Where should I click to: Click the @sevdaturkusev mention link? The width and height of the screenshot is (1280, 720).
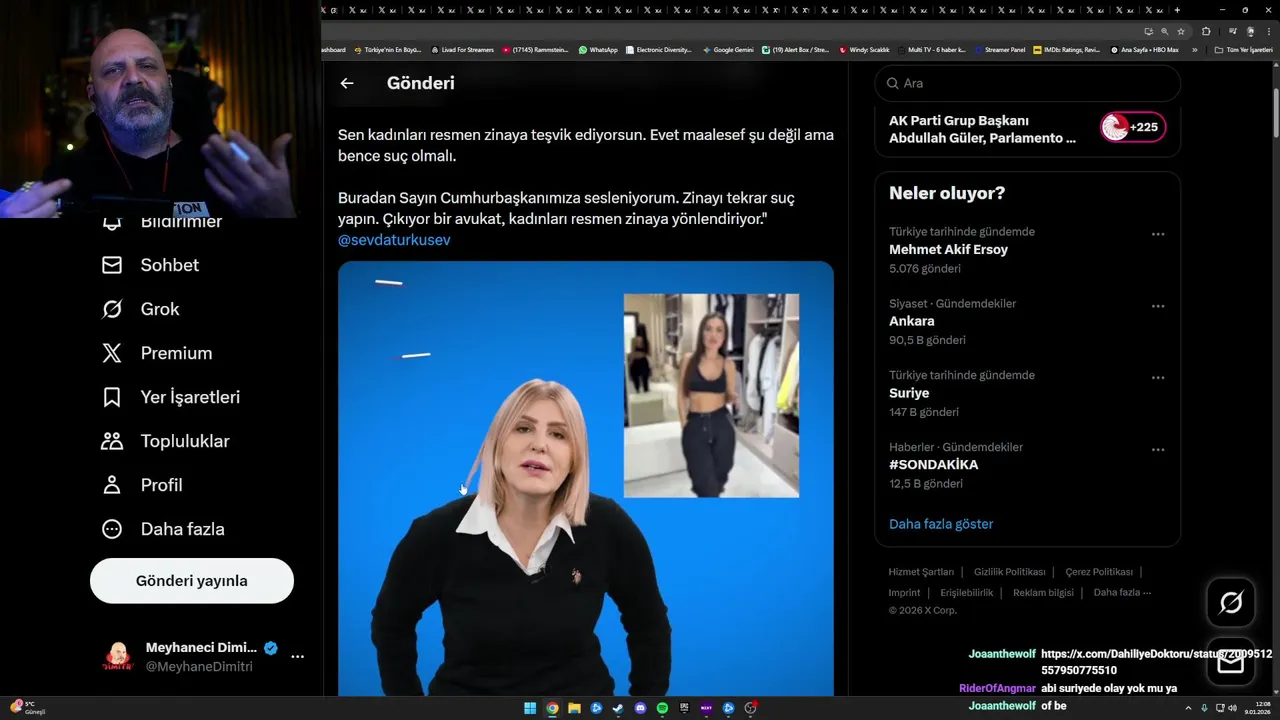[x=394, y=240]
